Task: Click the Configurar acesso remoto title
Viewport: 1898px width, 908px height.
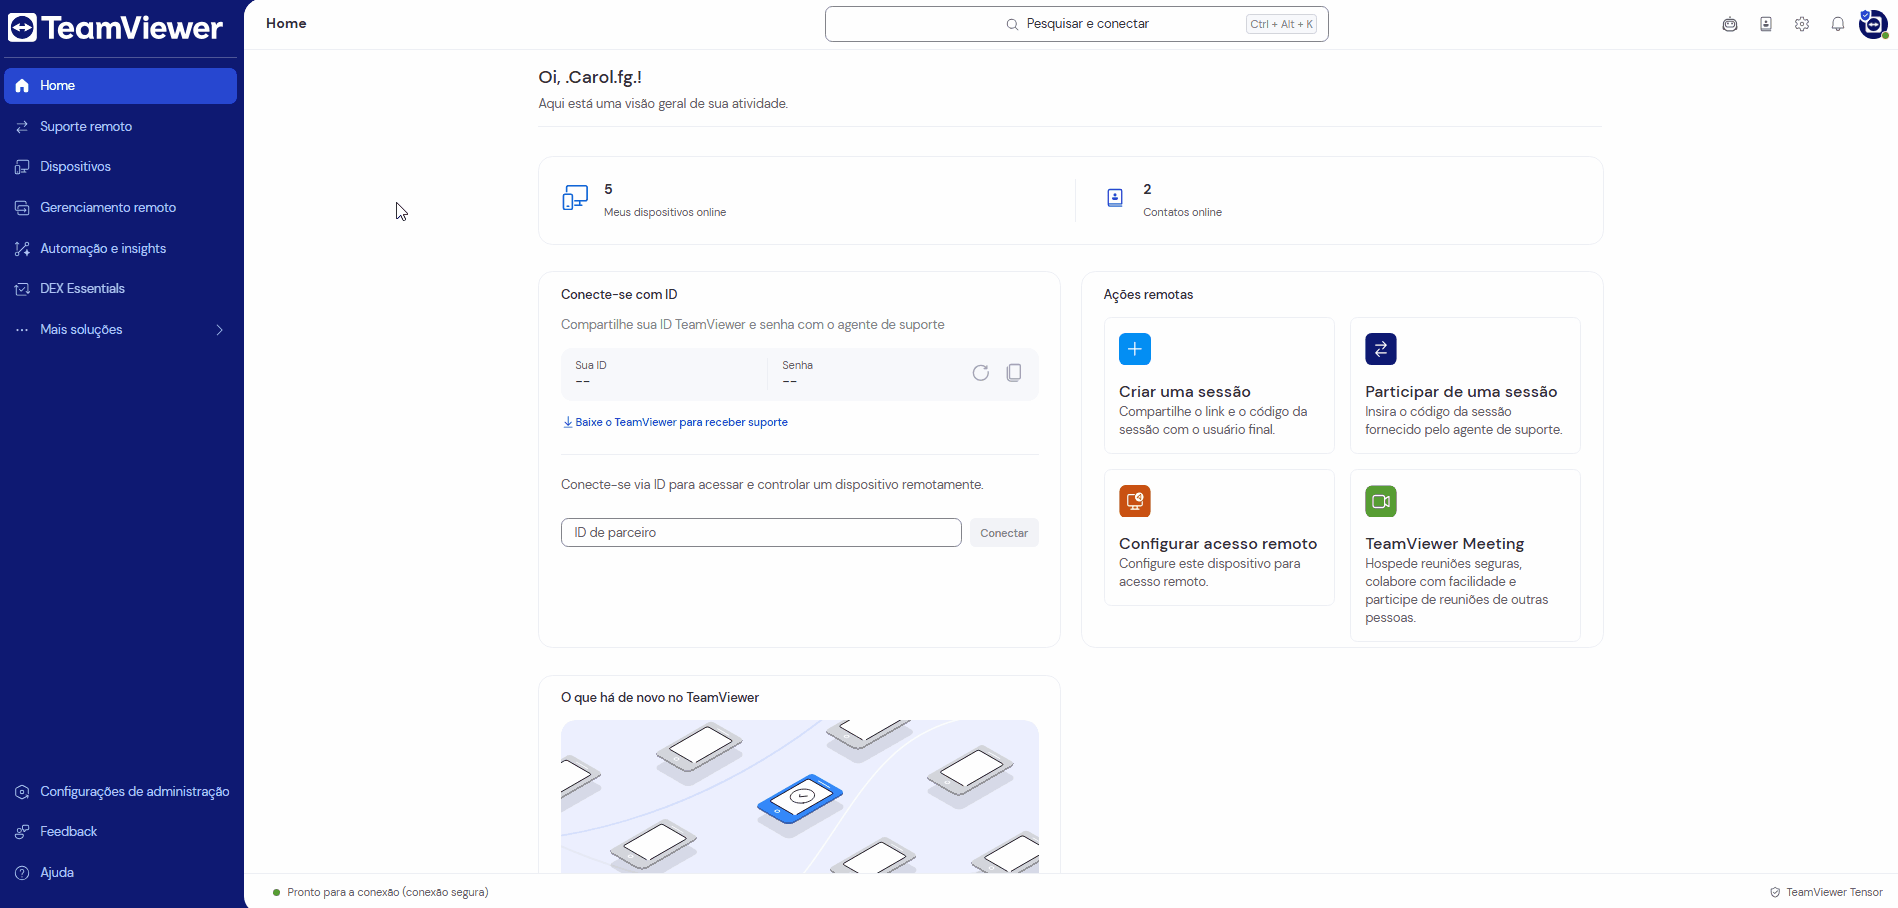Action: (1218, 544)
